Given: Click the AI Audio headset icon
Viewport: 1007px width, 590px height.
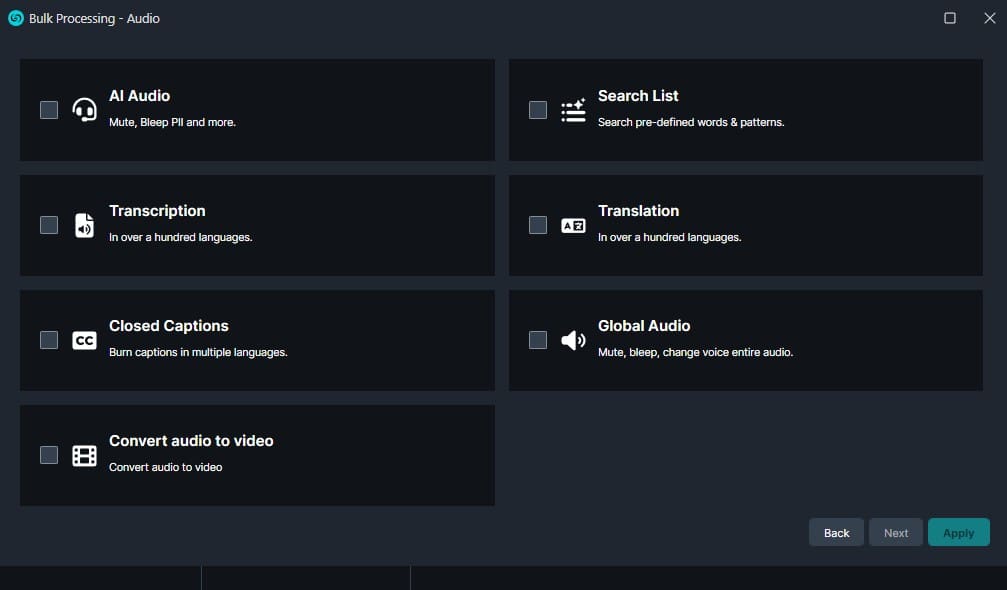Looking at the screenshot, I should 85,110.
